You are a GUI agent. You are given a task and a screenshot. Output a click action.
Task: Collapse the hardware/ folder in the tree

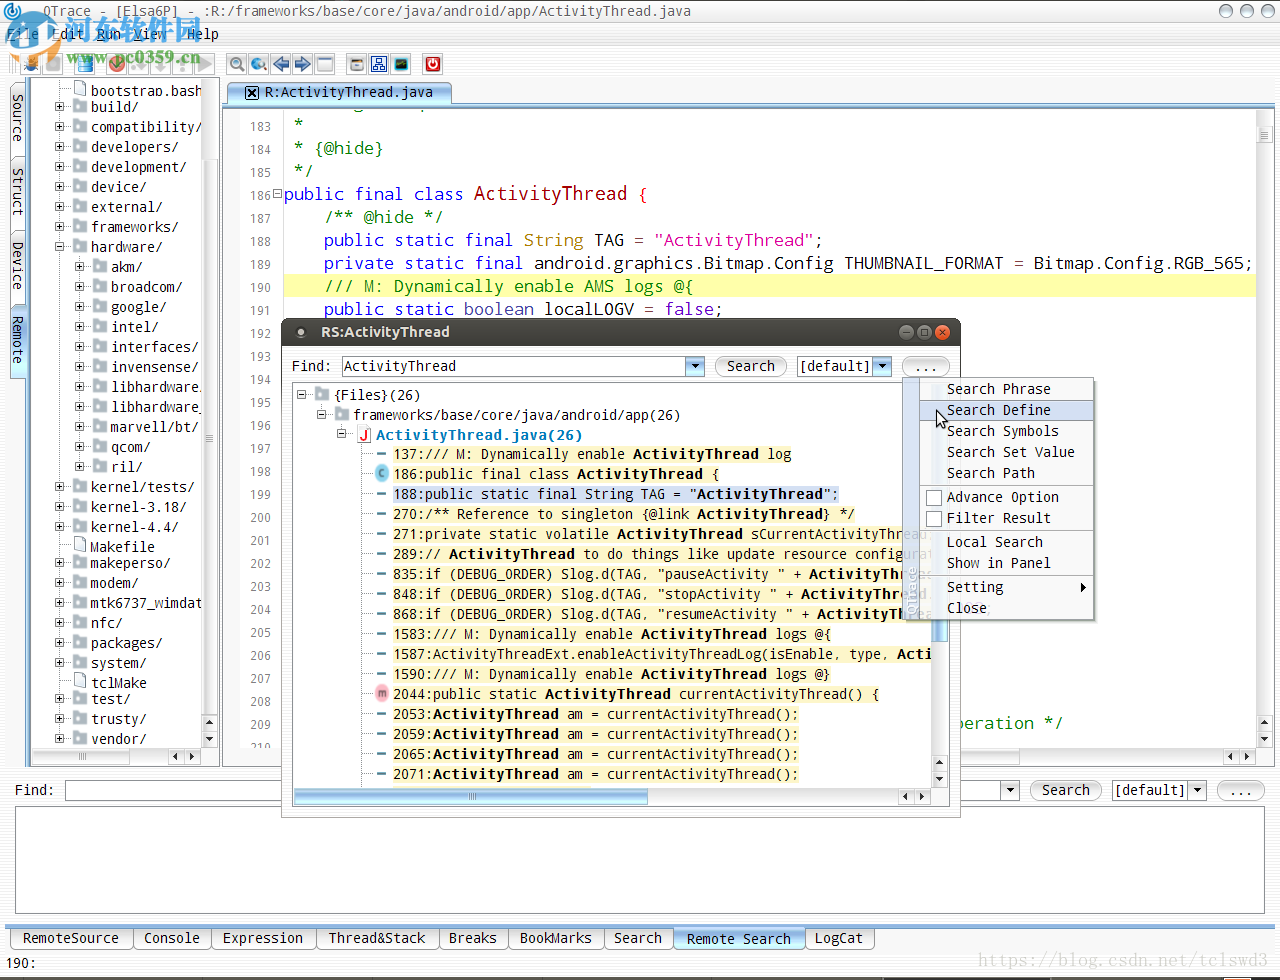pos(60,246)
